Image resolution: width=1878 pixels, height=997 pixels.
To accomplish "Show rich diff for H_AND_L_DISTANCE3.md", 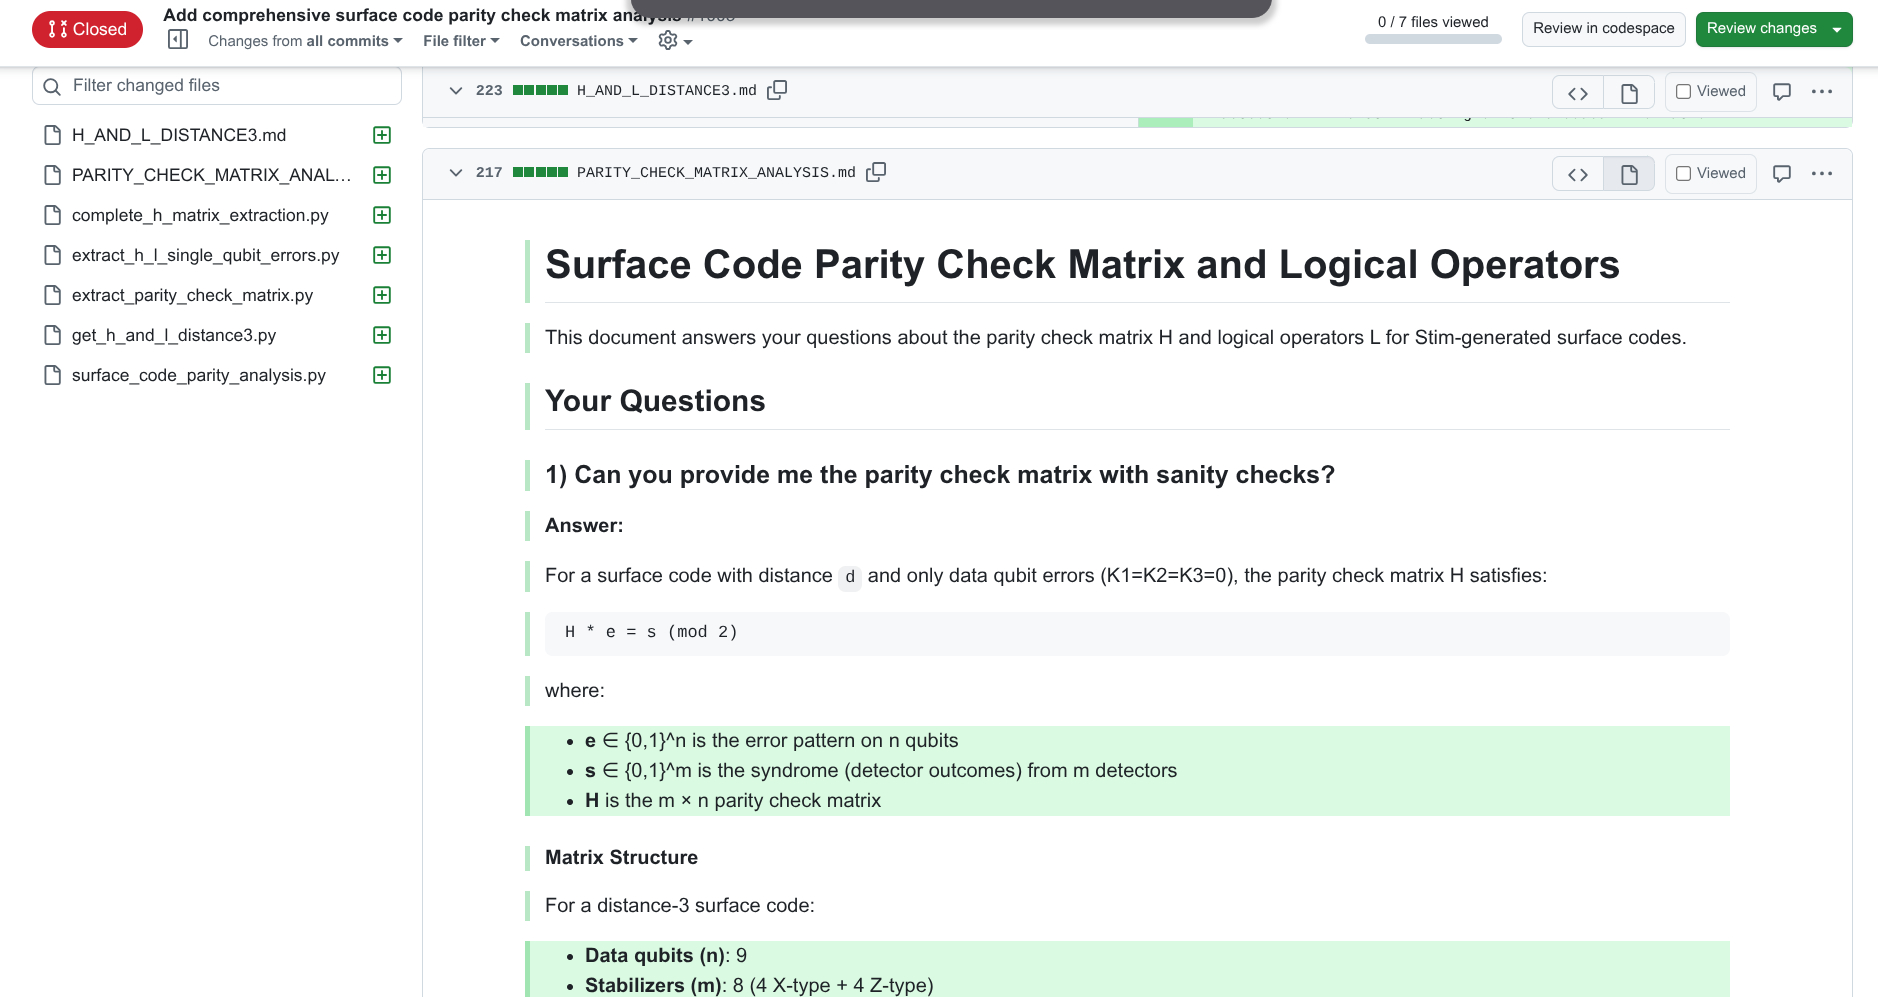I will 1629,92.
